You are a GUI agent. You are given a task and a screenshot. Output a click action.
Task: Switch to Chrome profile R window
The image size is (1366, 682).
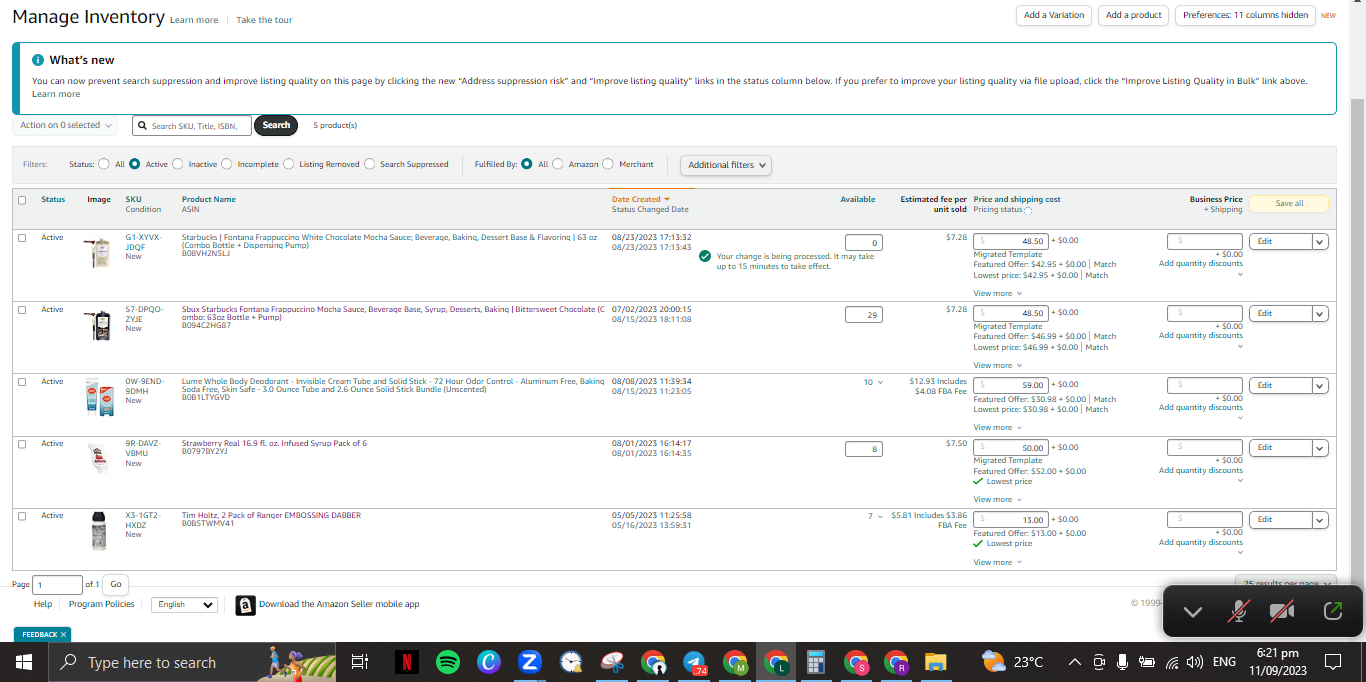click(897, 662)
